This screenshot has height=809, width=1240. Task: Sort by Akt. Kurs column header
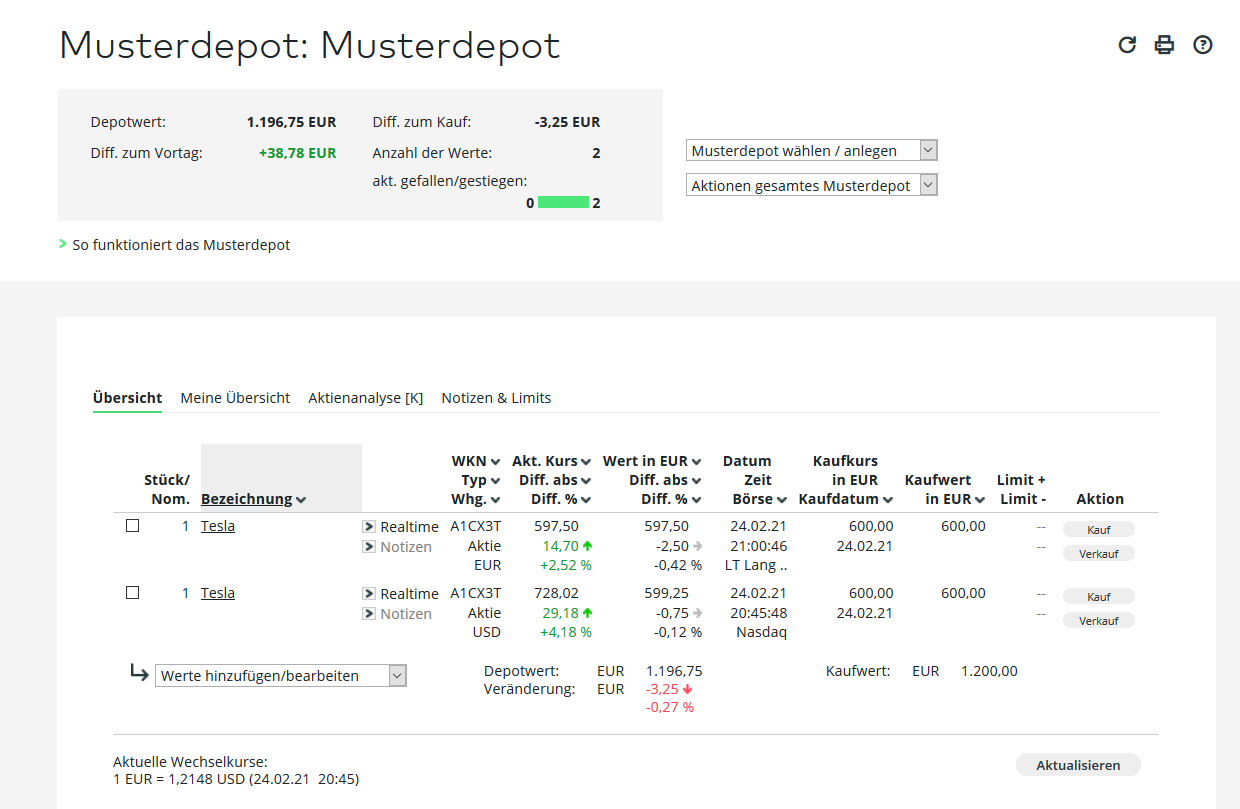[552, 461]
